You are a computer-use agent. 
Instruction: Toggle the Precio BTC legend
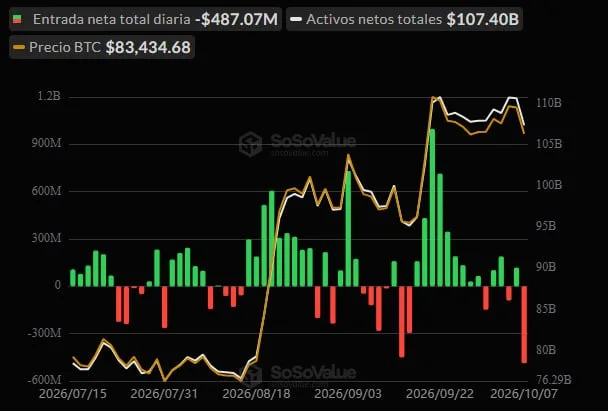point(102,47)
